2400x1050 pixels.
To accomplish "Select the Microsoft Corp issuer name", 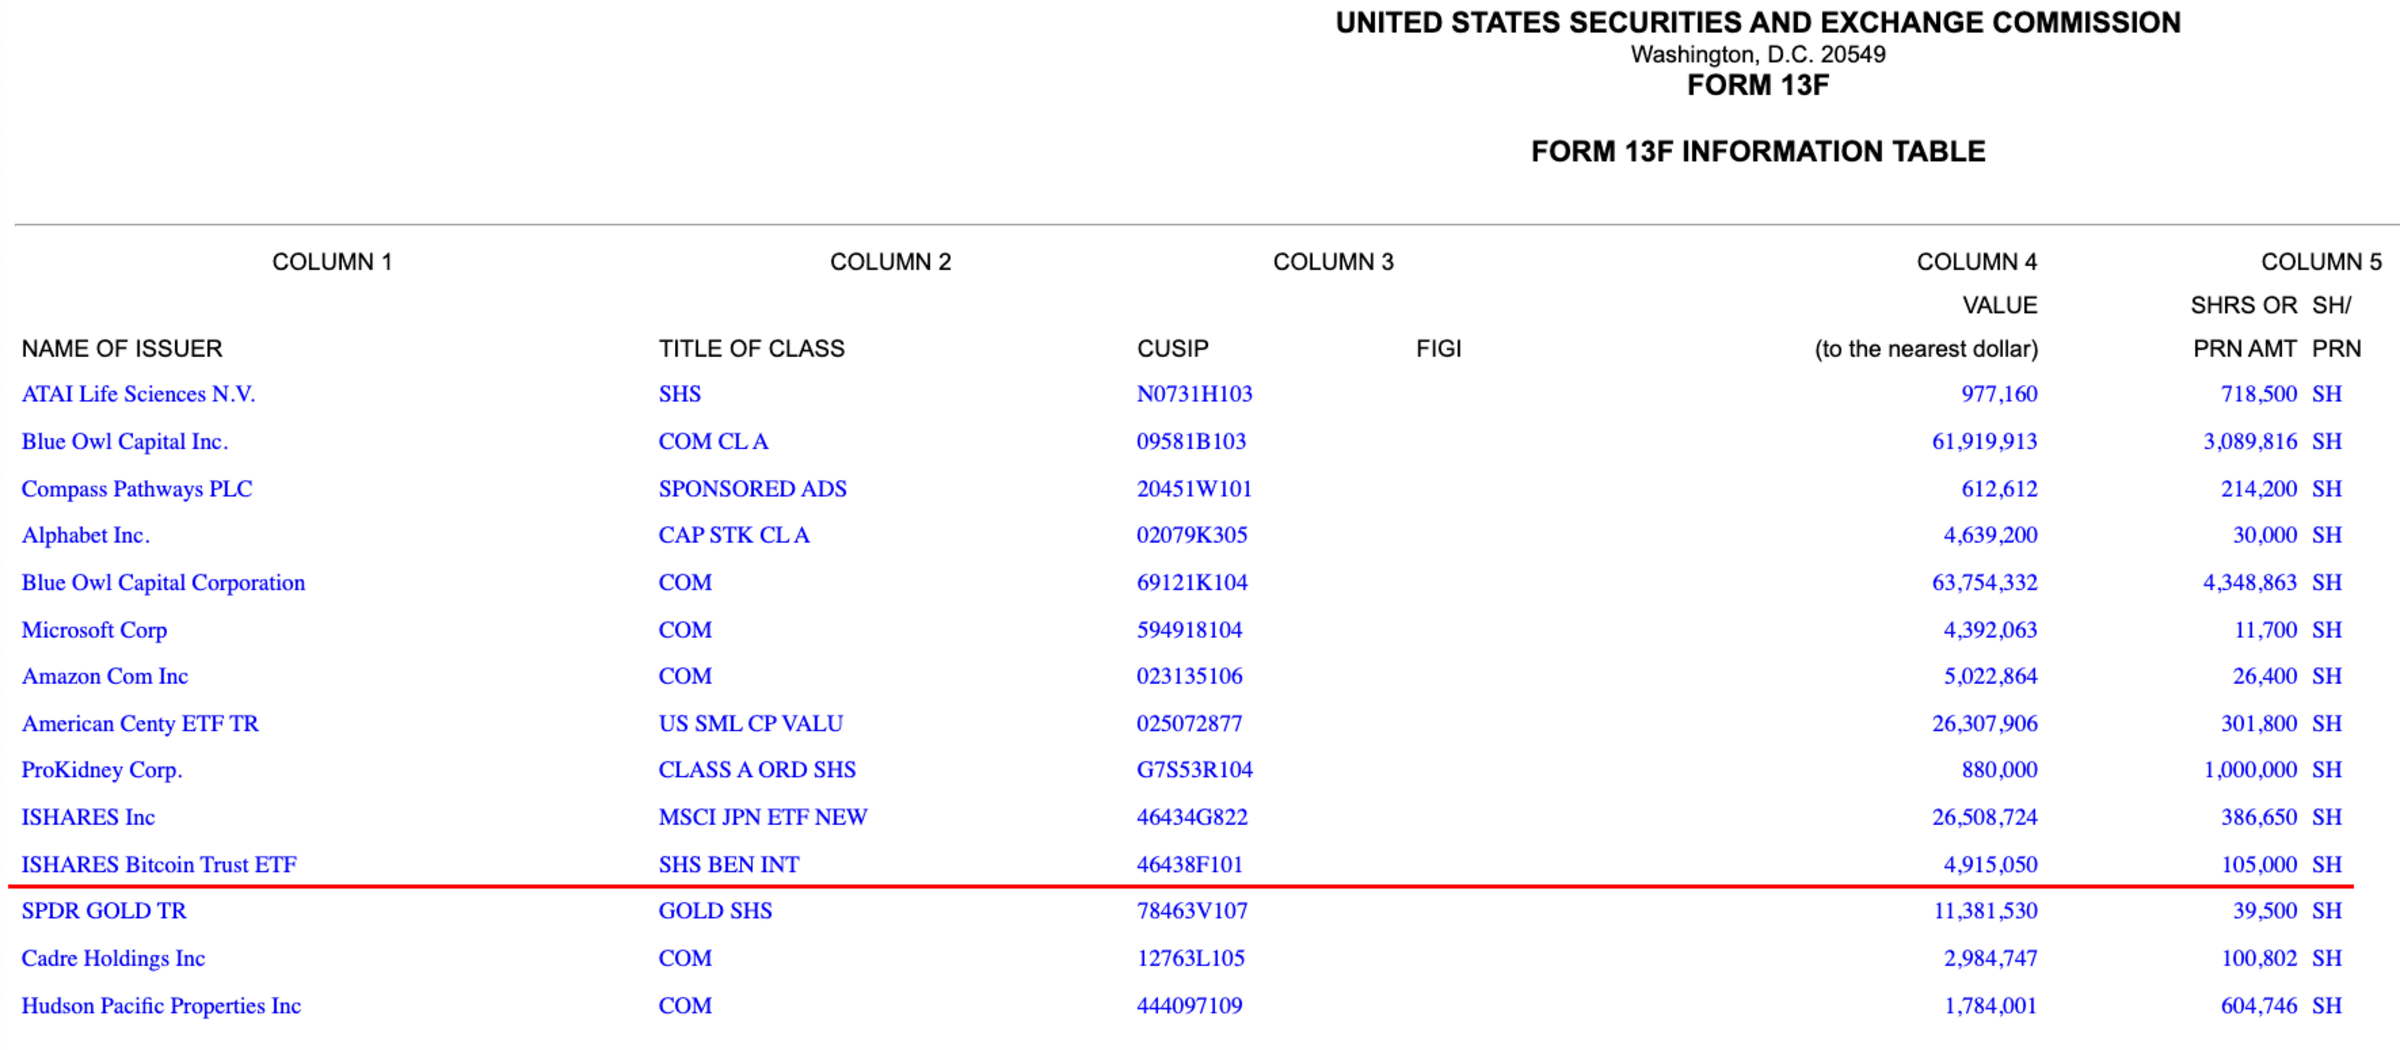I will 94,630.
